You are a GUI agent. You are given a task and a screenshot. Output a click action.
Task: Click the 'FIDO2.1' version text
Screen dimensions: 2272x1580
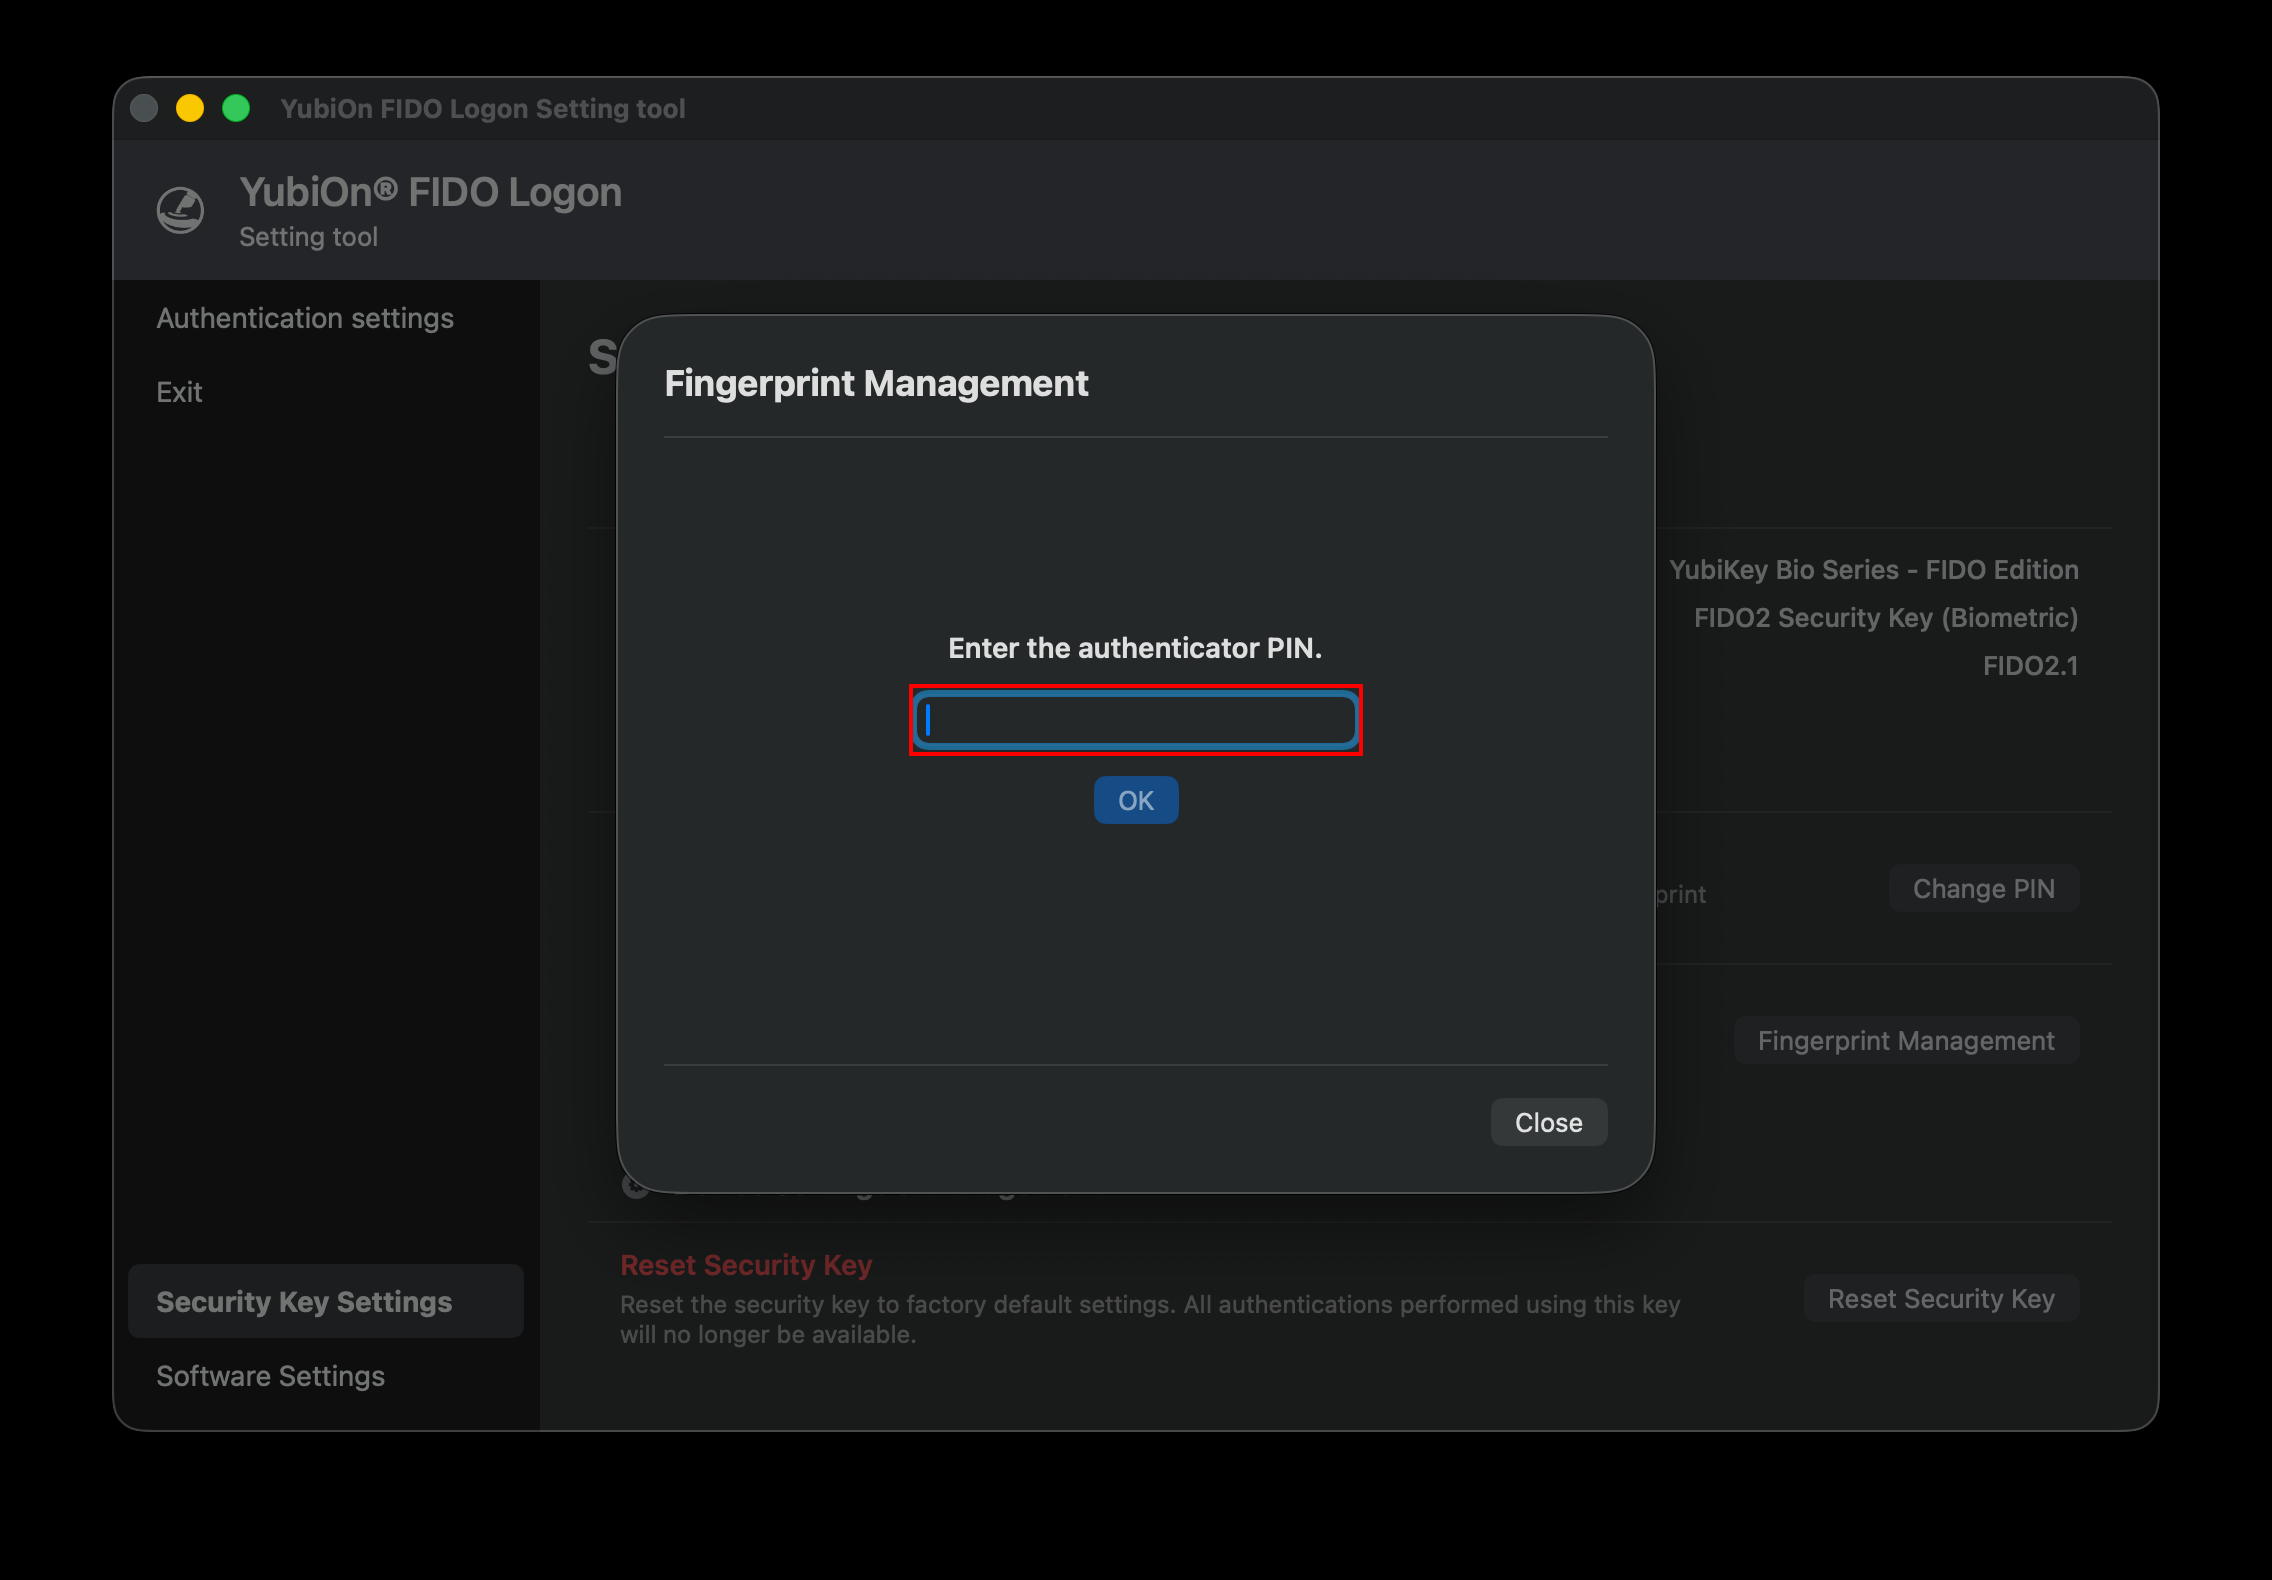2030,666
